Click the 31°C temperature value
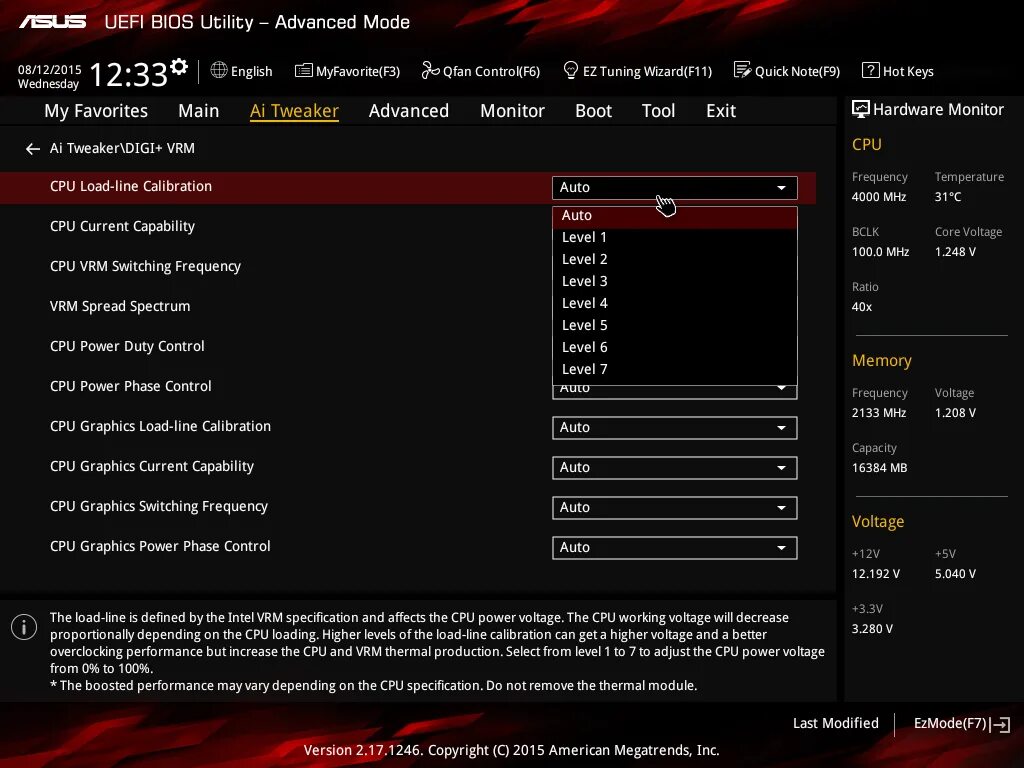 pos(948,197)
